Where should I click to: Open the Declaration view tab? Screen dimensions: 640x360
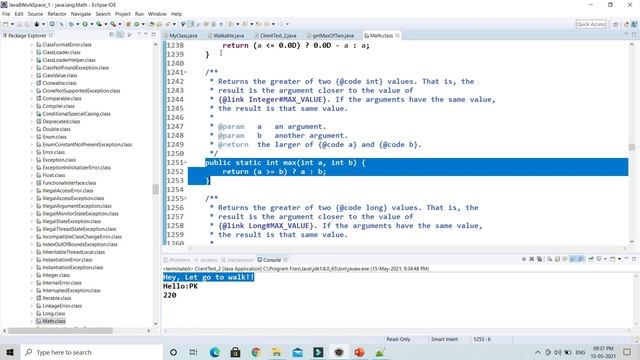[238, 260]
